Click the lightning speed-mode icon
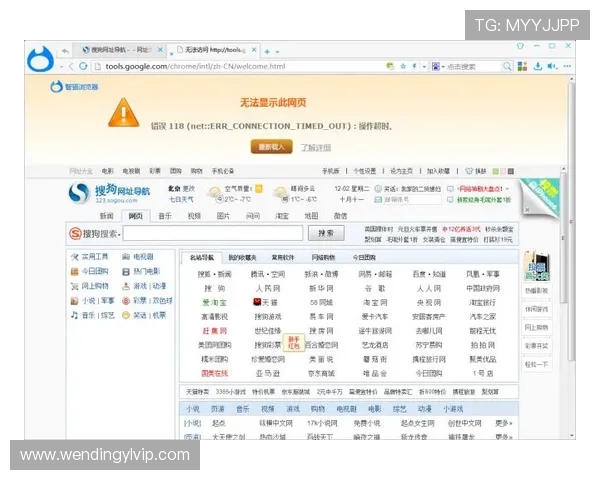The width and height of the screenshot is (600, 480). click(x=414, y=66)
